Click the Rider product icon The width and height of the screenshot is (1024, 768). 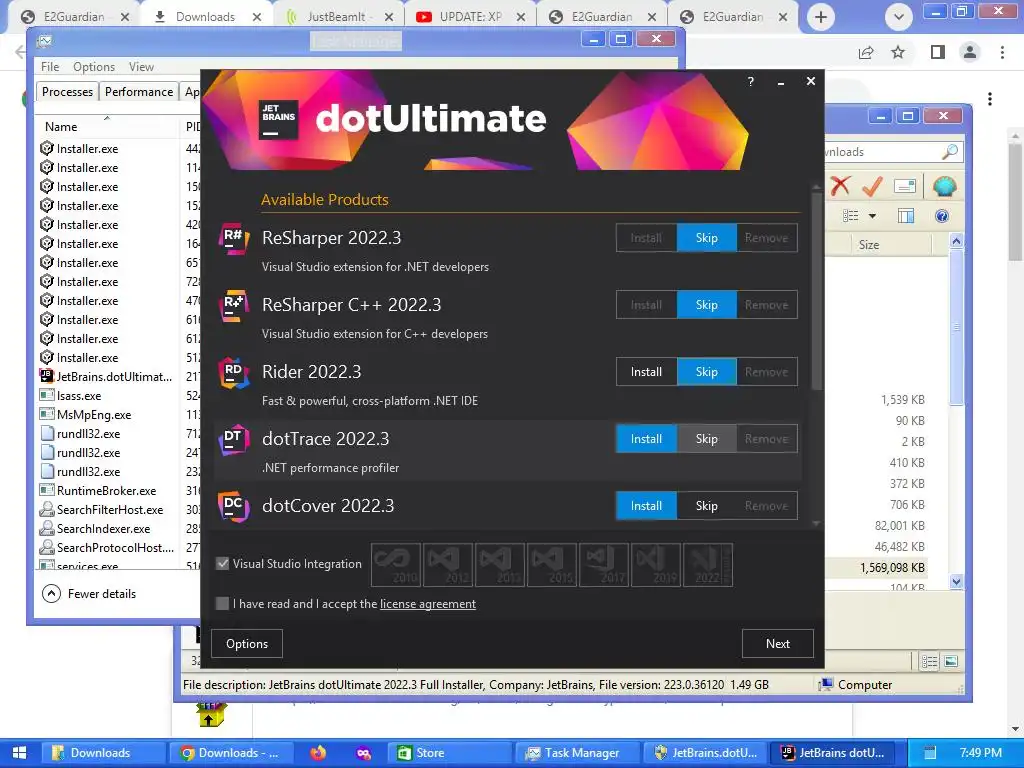[x=233, y=373]
